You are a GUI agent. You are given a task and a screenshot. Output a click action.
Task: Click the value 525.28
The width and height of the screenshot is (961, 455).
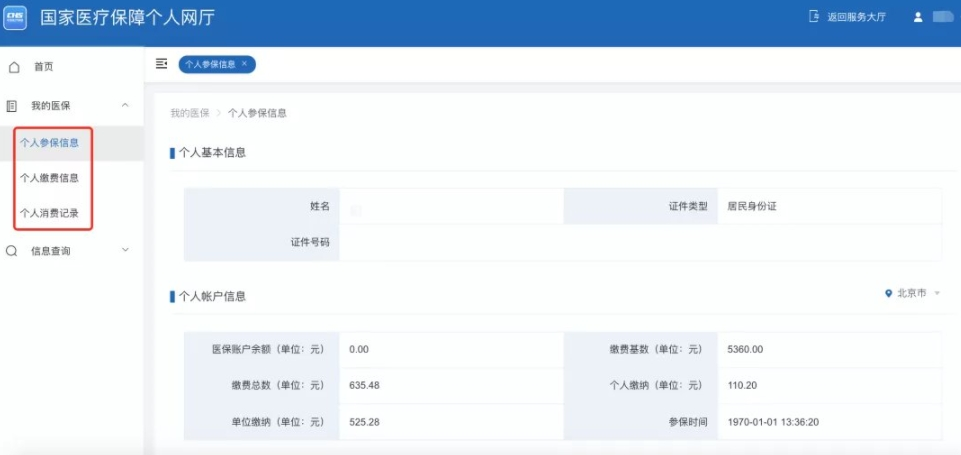[x=364, y=422]
